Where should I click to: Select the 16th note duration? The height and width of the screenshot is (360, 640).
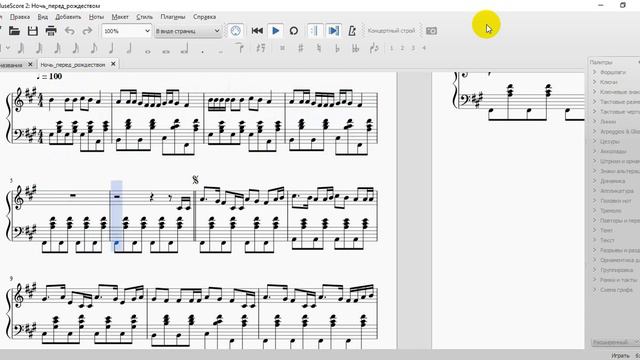pos(76,48)
